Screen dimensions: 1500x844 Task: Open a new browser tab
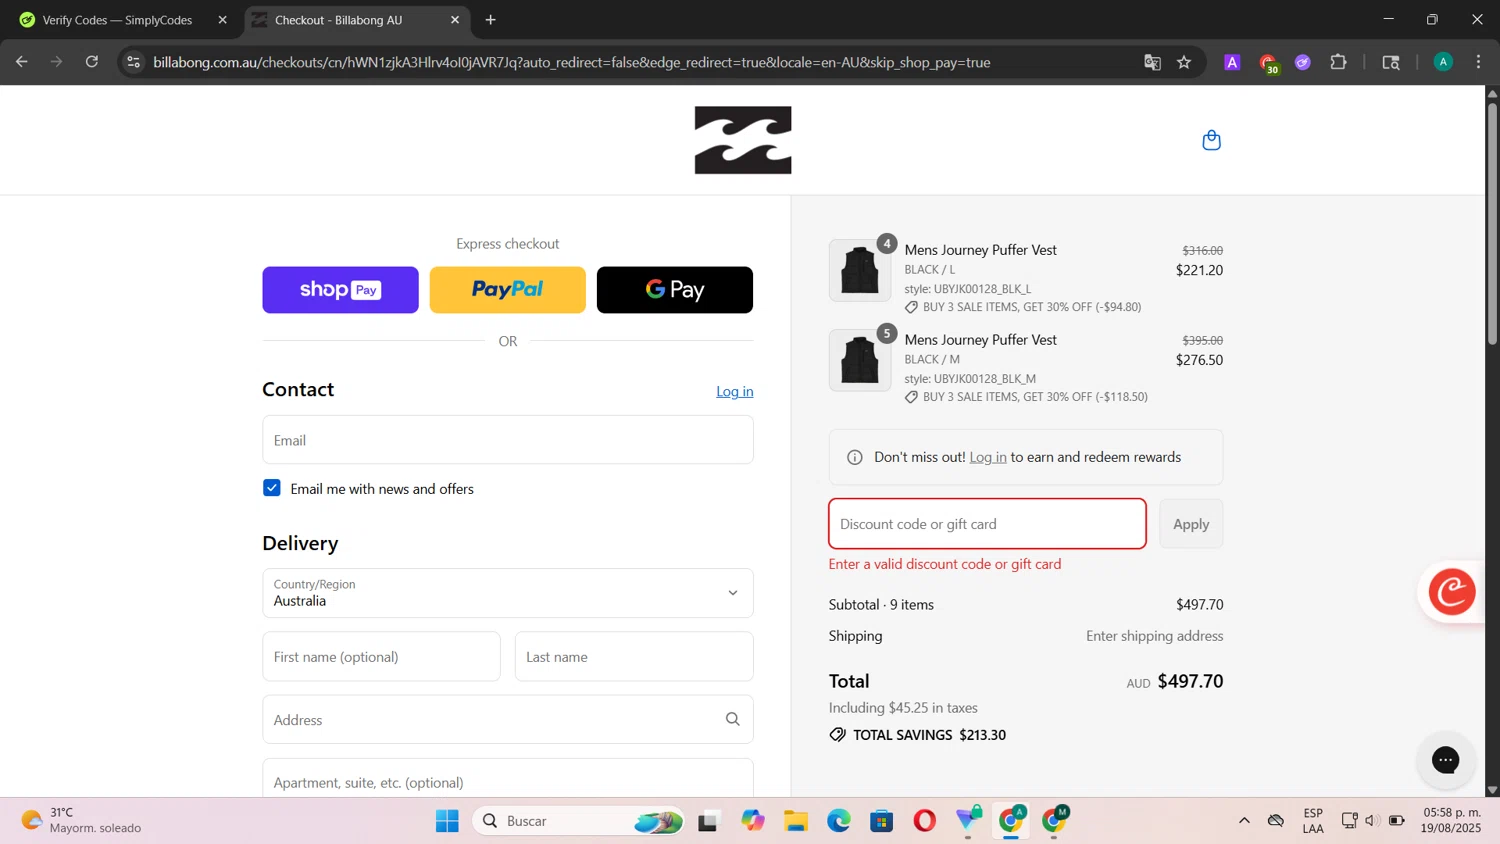[x=490, y=20]
